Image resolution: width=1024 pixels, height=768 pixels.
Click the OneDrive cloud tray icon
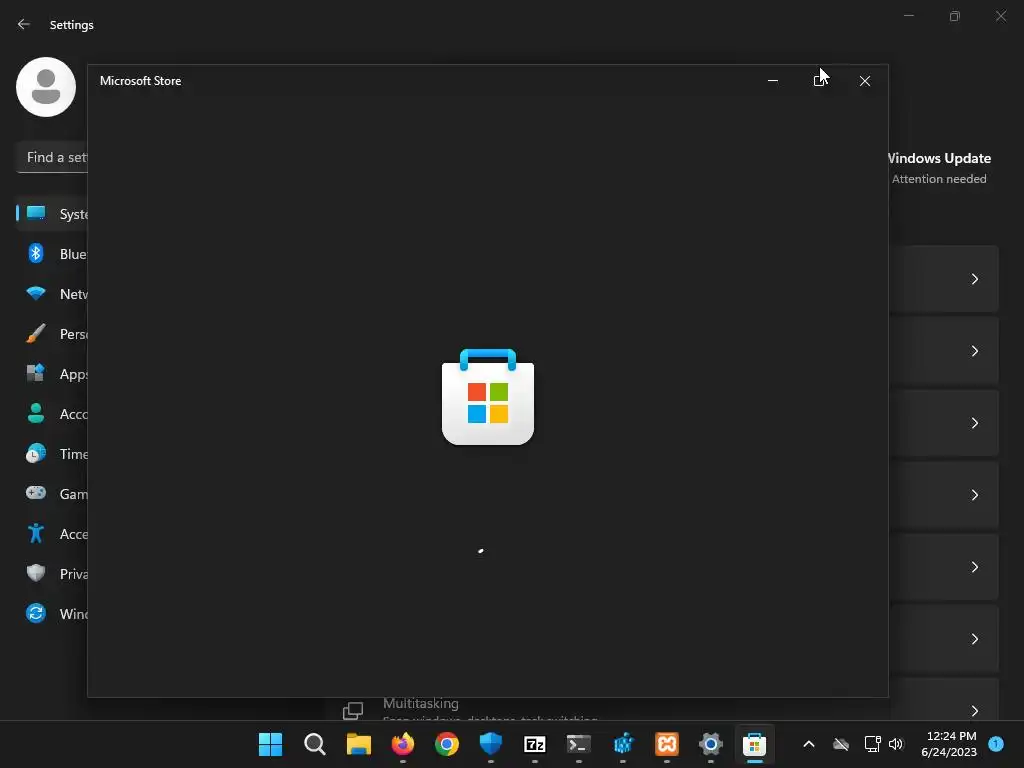click(841, 744)
